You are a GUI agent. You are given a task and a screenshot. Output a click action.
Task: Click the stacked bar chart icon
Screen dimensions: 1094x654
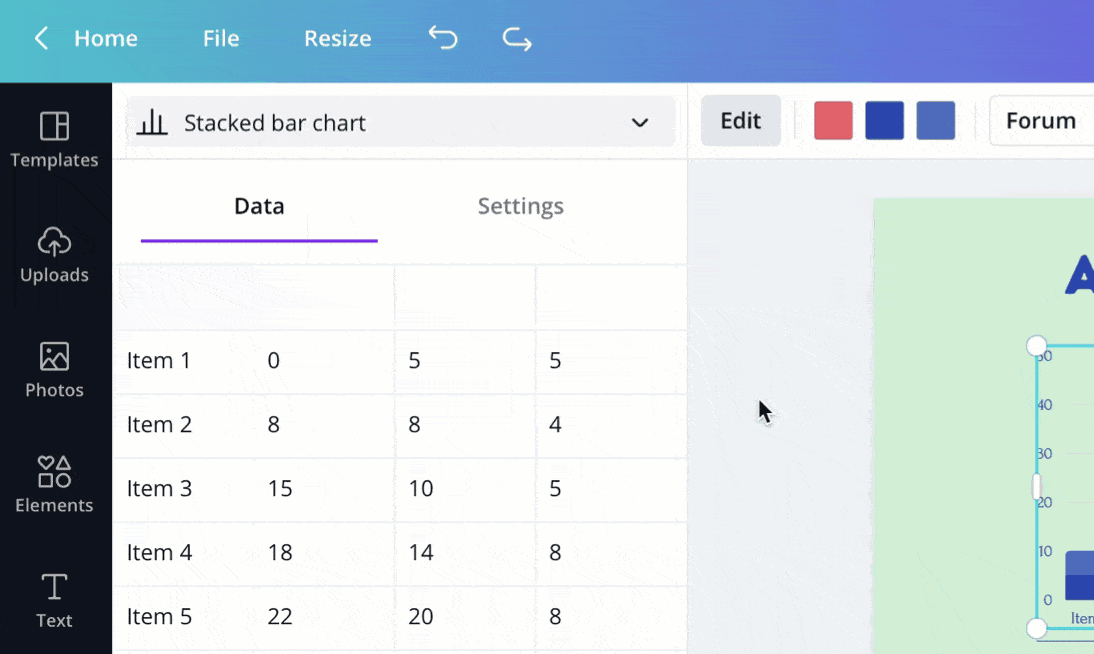pos(153,121)
